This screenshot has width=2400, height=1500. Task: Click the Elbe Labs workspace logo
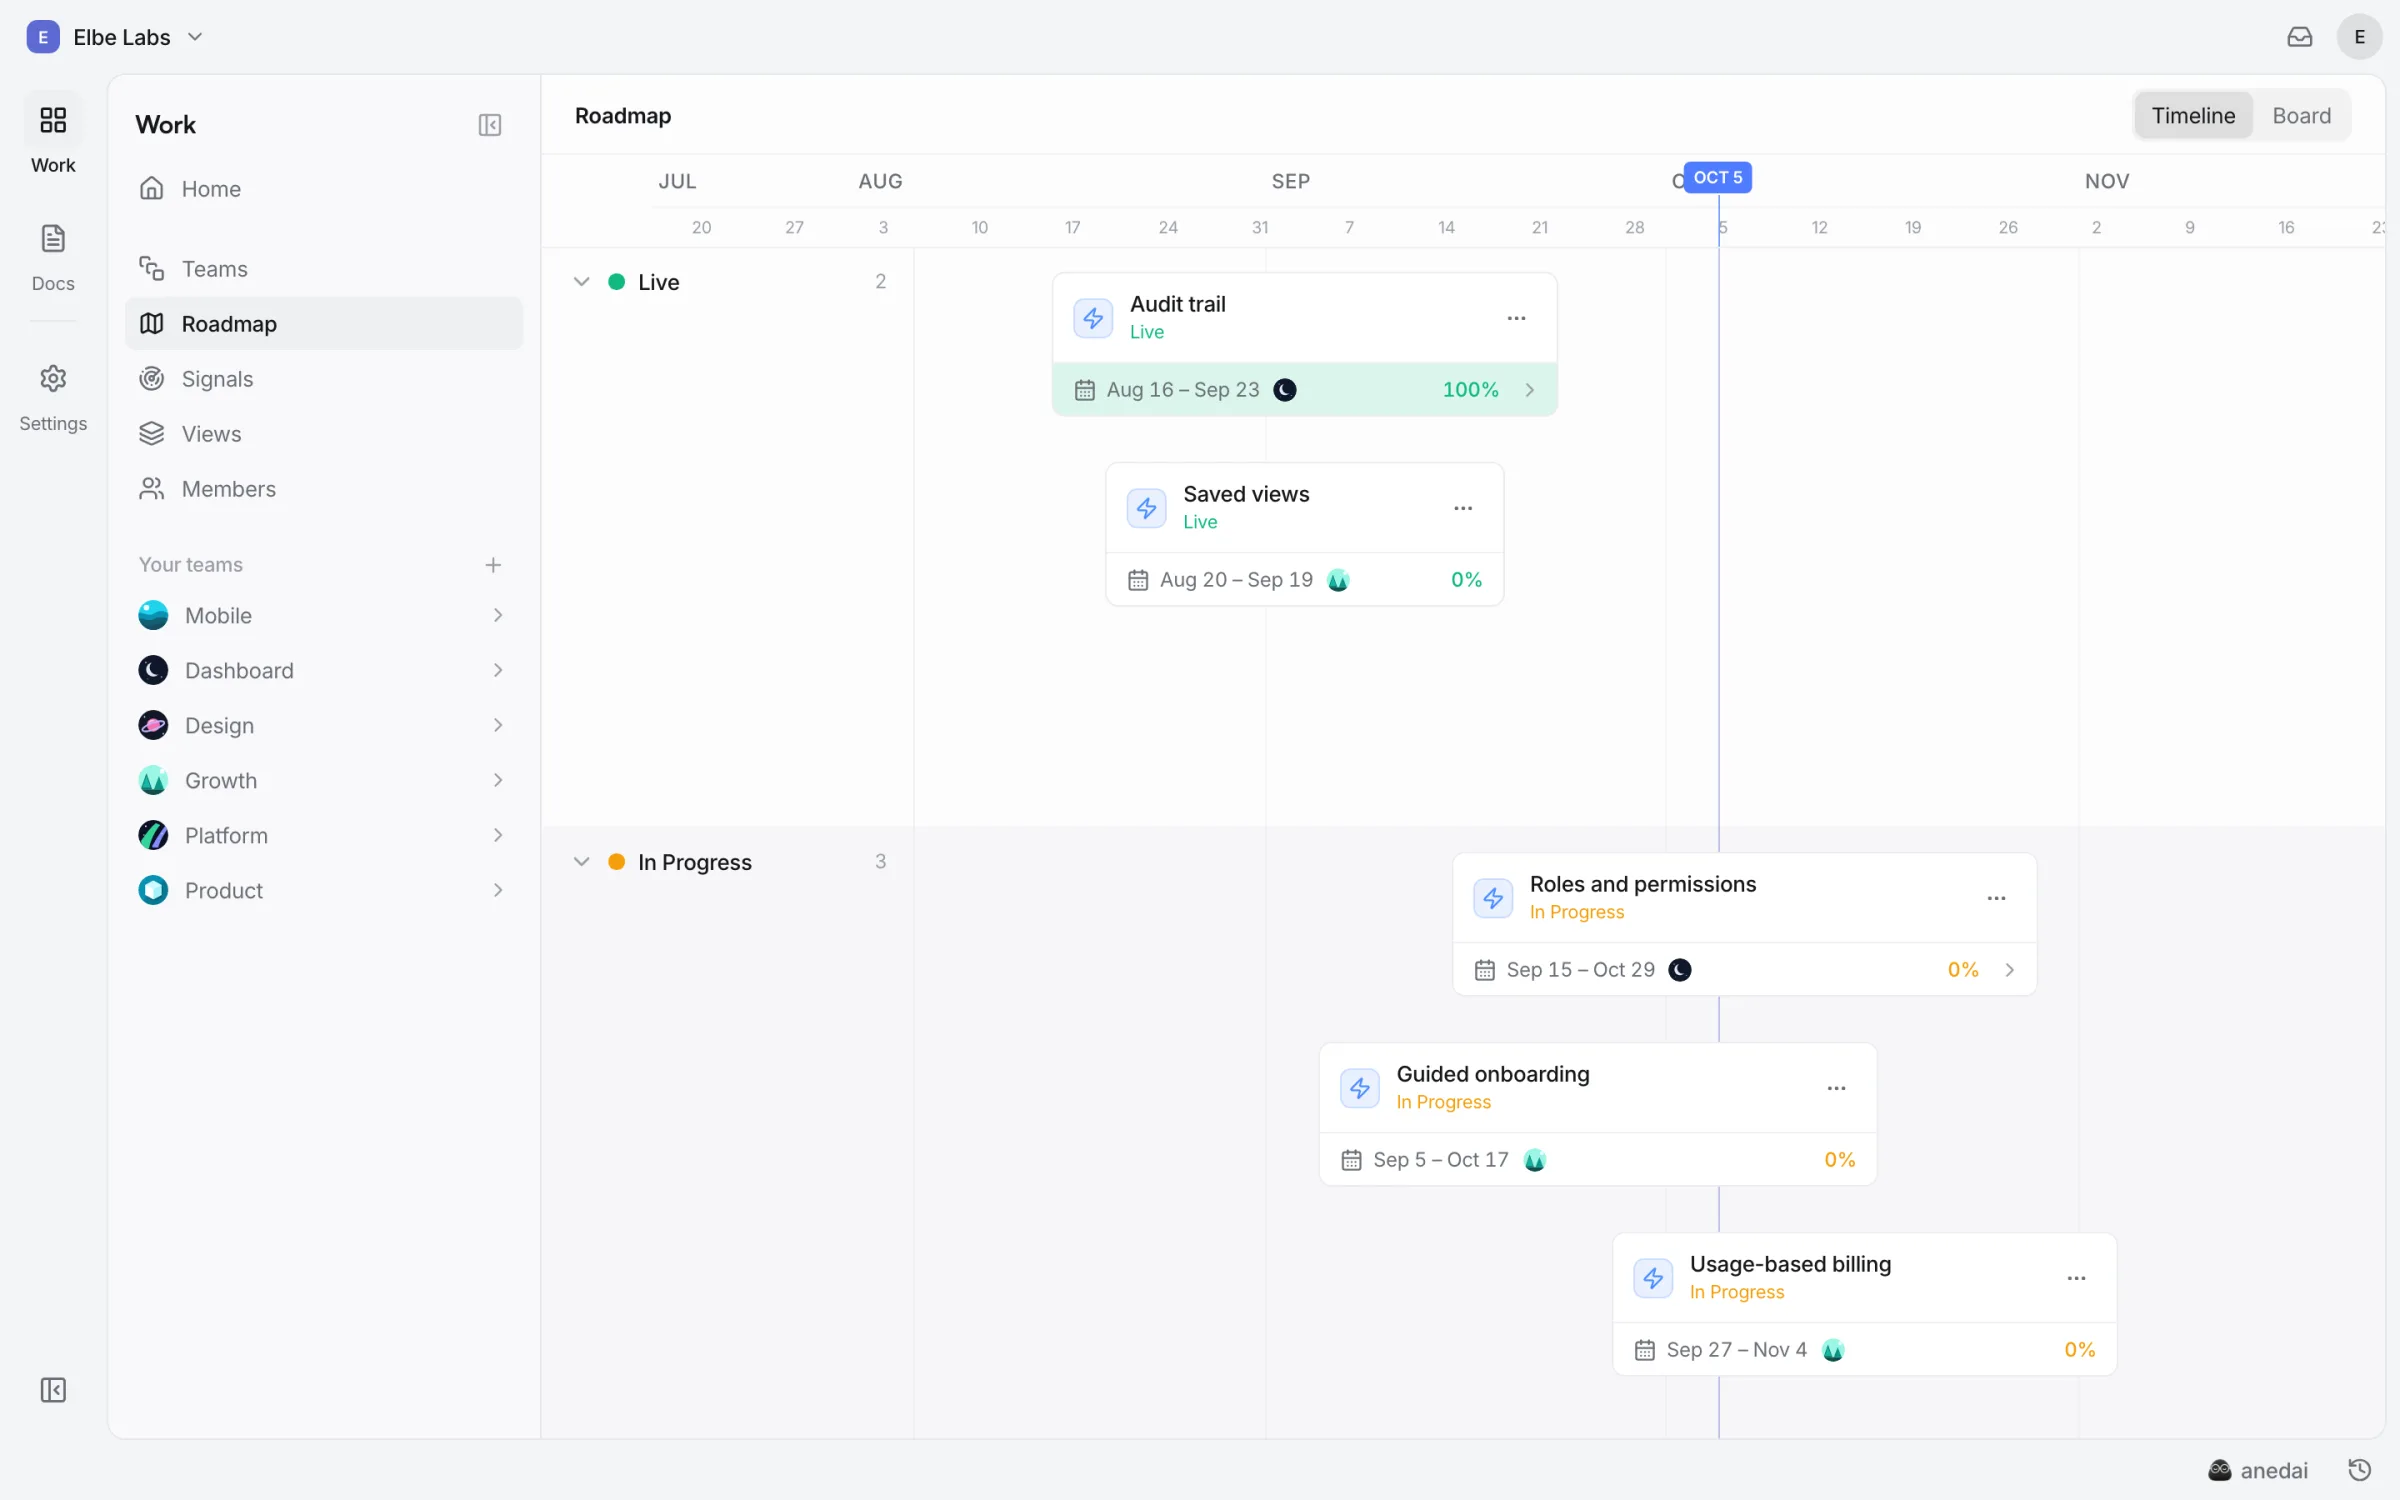(43, 37)
